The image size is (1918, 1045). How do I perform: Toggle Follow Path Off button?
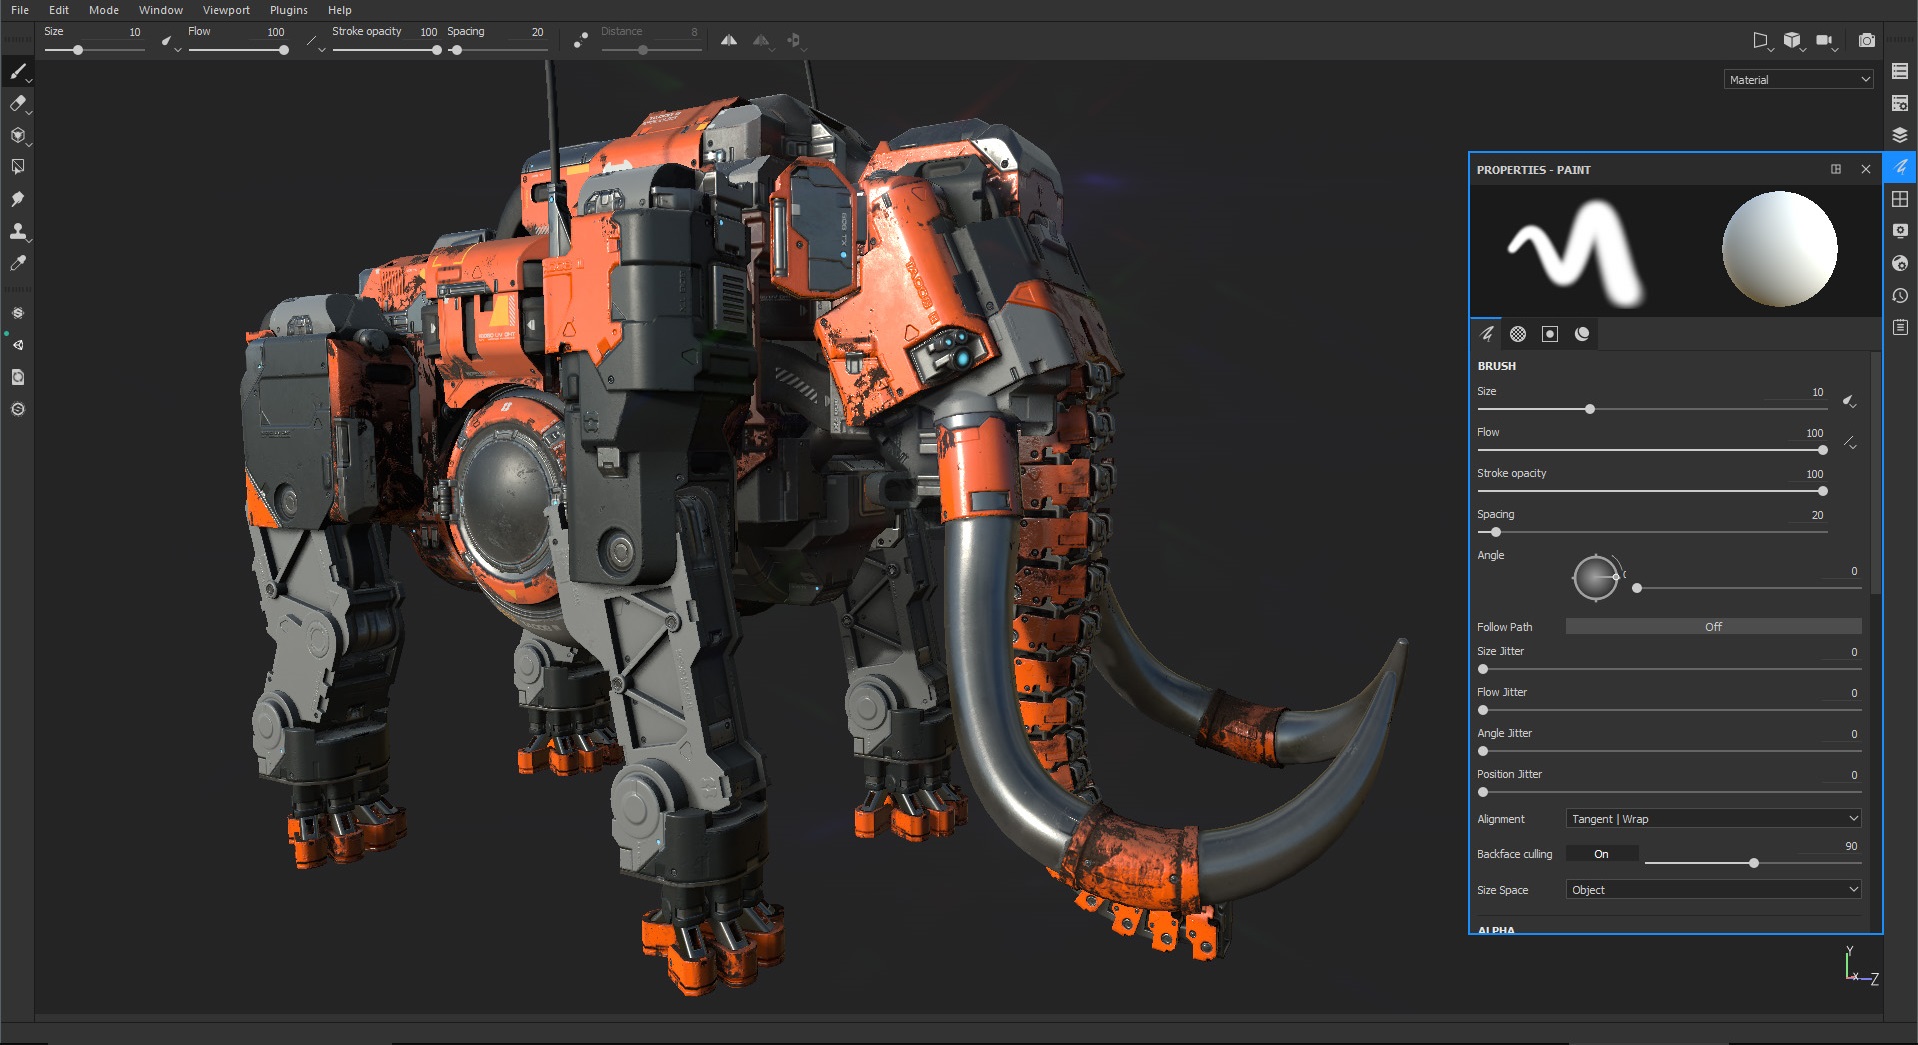(1713, 626)
